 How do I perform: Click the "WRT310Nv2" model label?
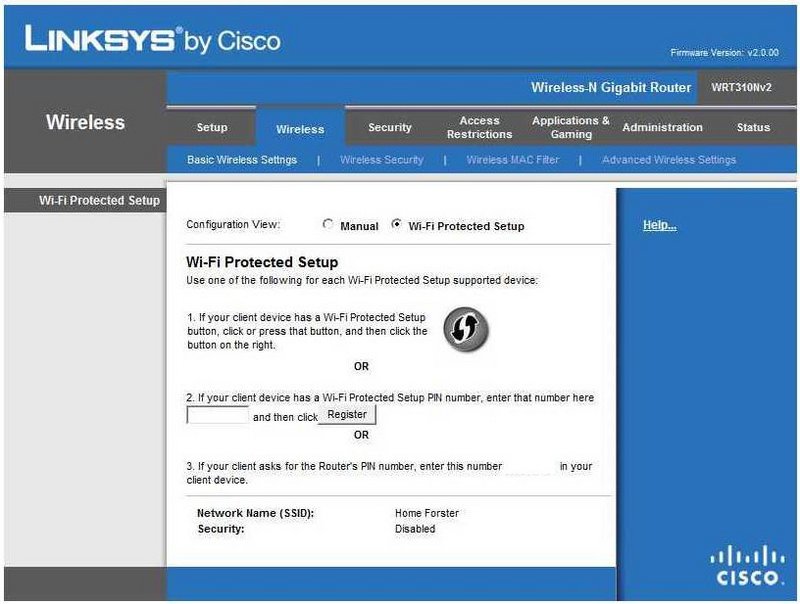(741, 87)
